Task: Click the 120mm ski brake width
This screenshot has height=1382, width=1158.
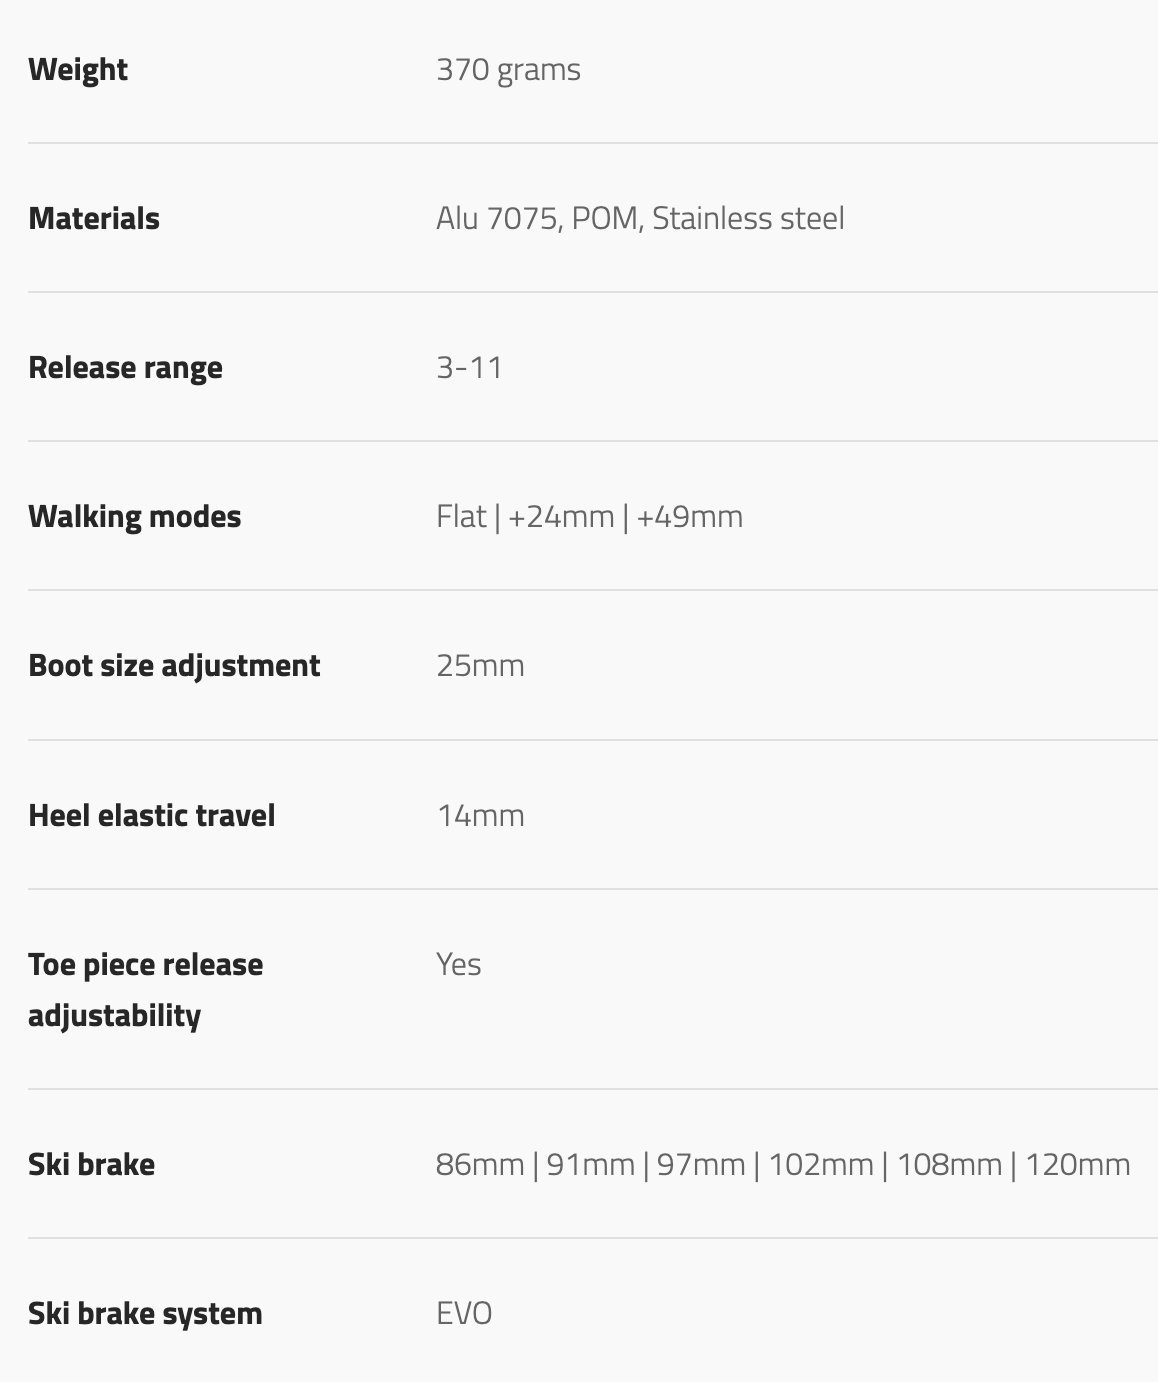Action: 1077,1165
